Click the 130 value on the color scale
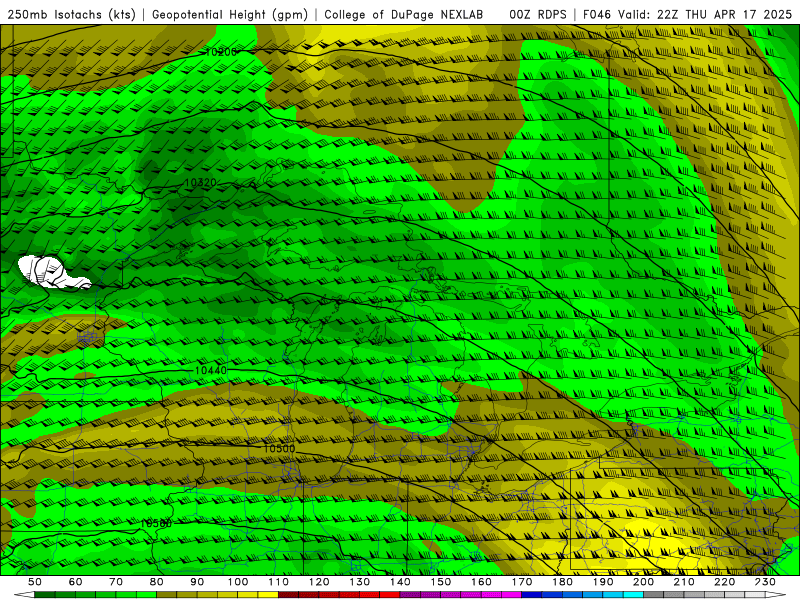Viewport: 800px width, 600px height. click(360, 582)
